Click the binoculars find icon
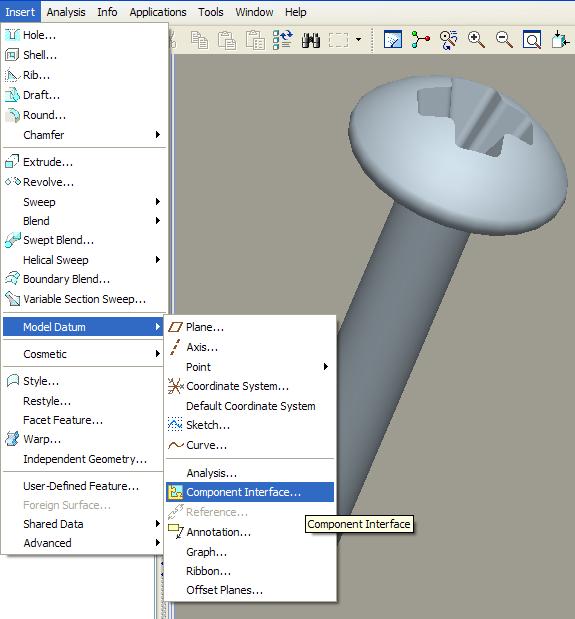Viewport: 575px width, 619px height. point(311,40)
